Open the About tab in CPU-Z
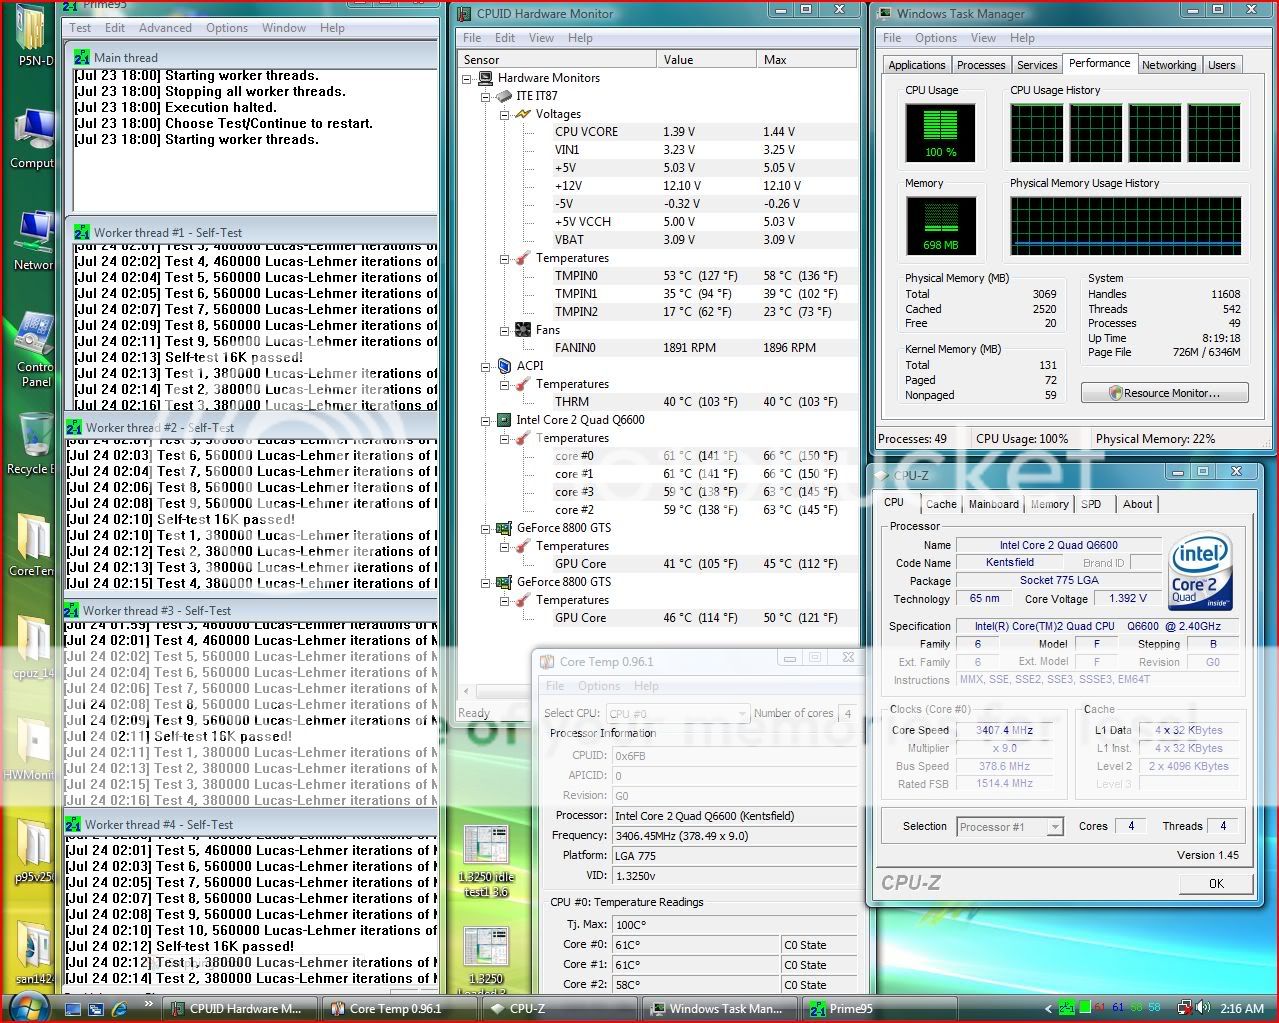This screenshot has width=1279, height=1023. click(x=1137, y=504)
